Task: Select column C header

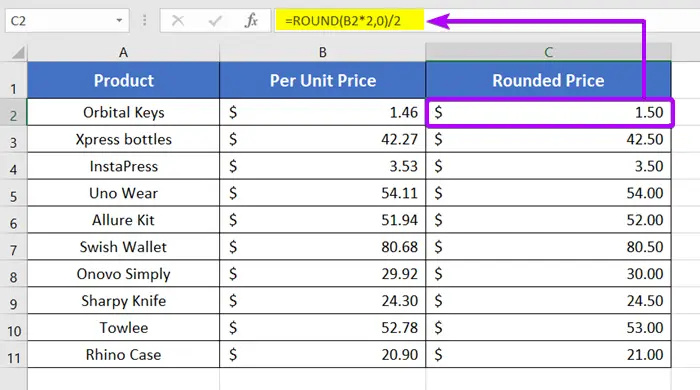Action: point(548,53)
